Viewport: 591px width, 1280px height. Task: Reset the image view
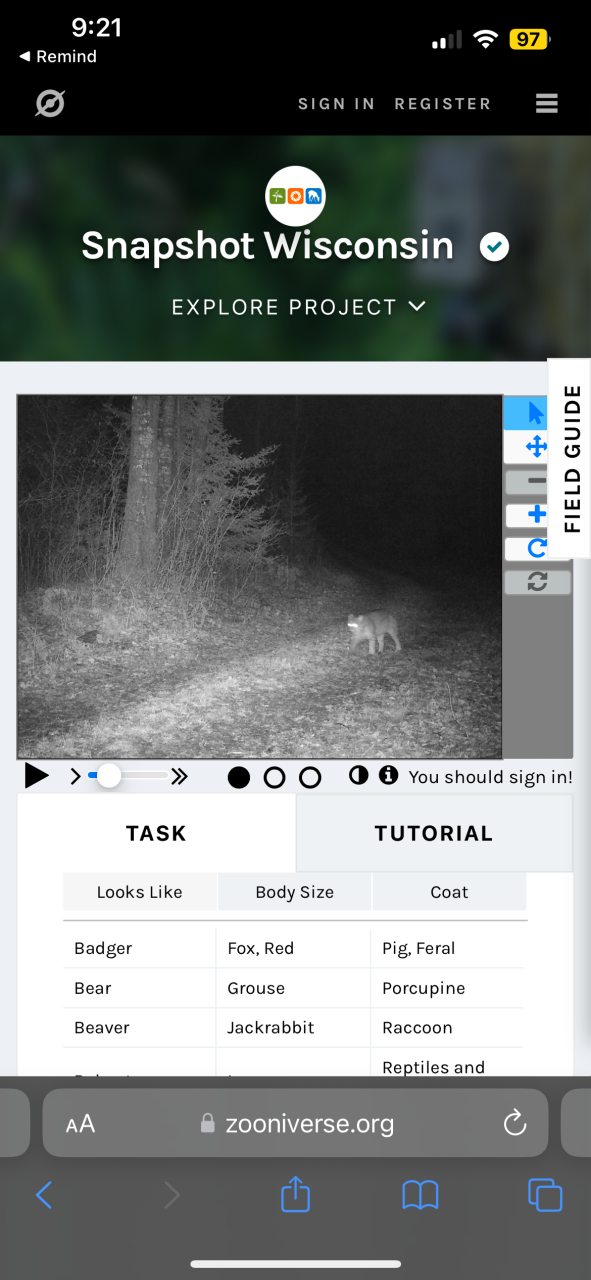[x=537, y=581]
